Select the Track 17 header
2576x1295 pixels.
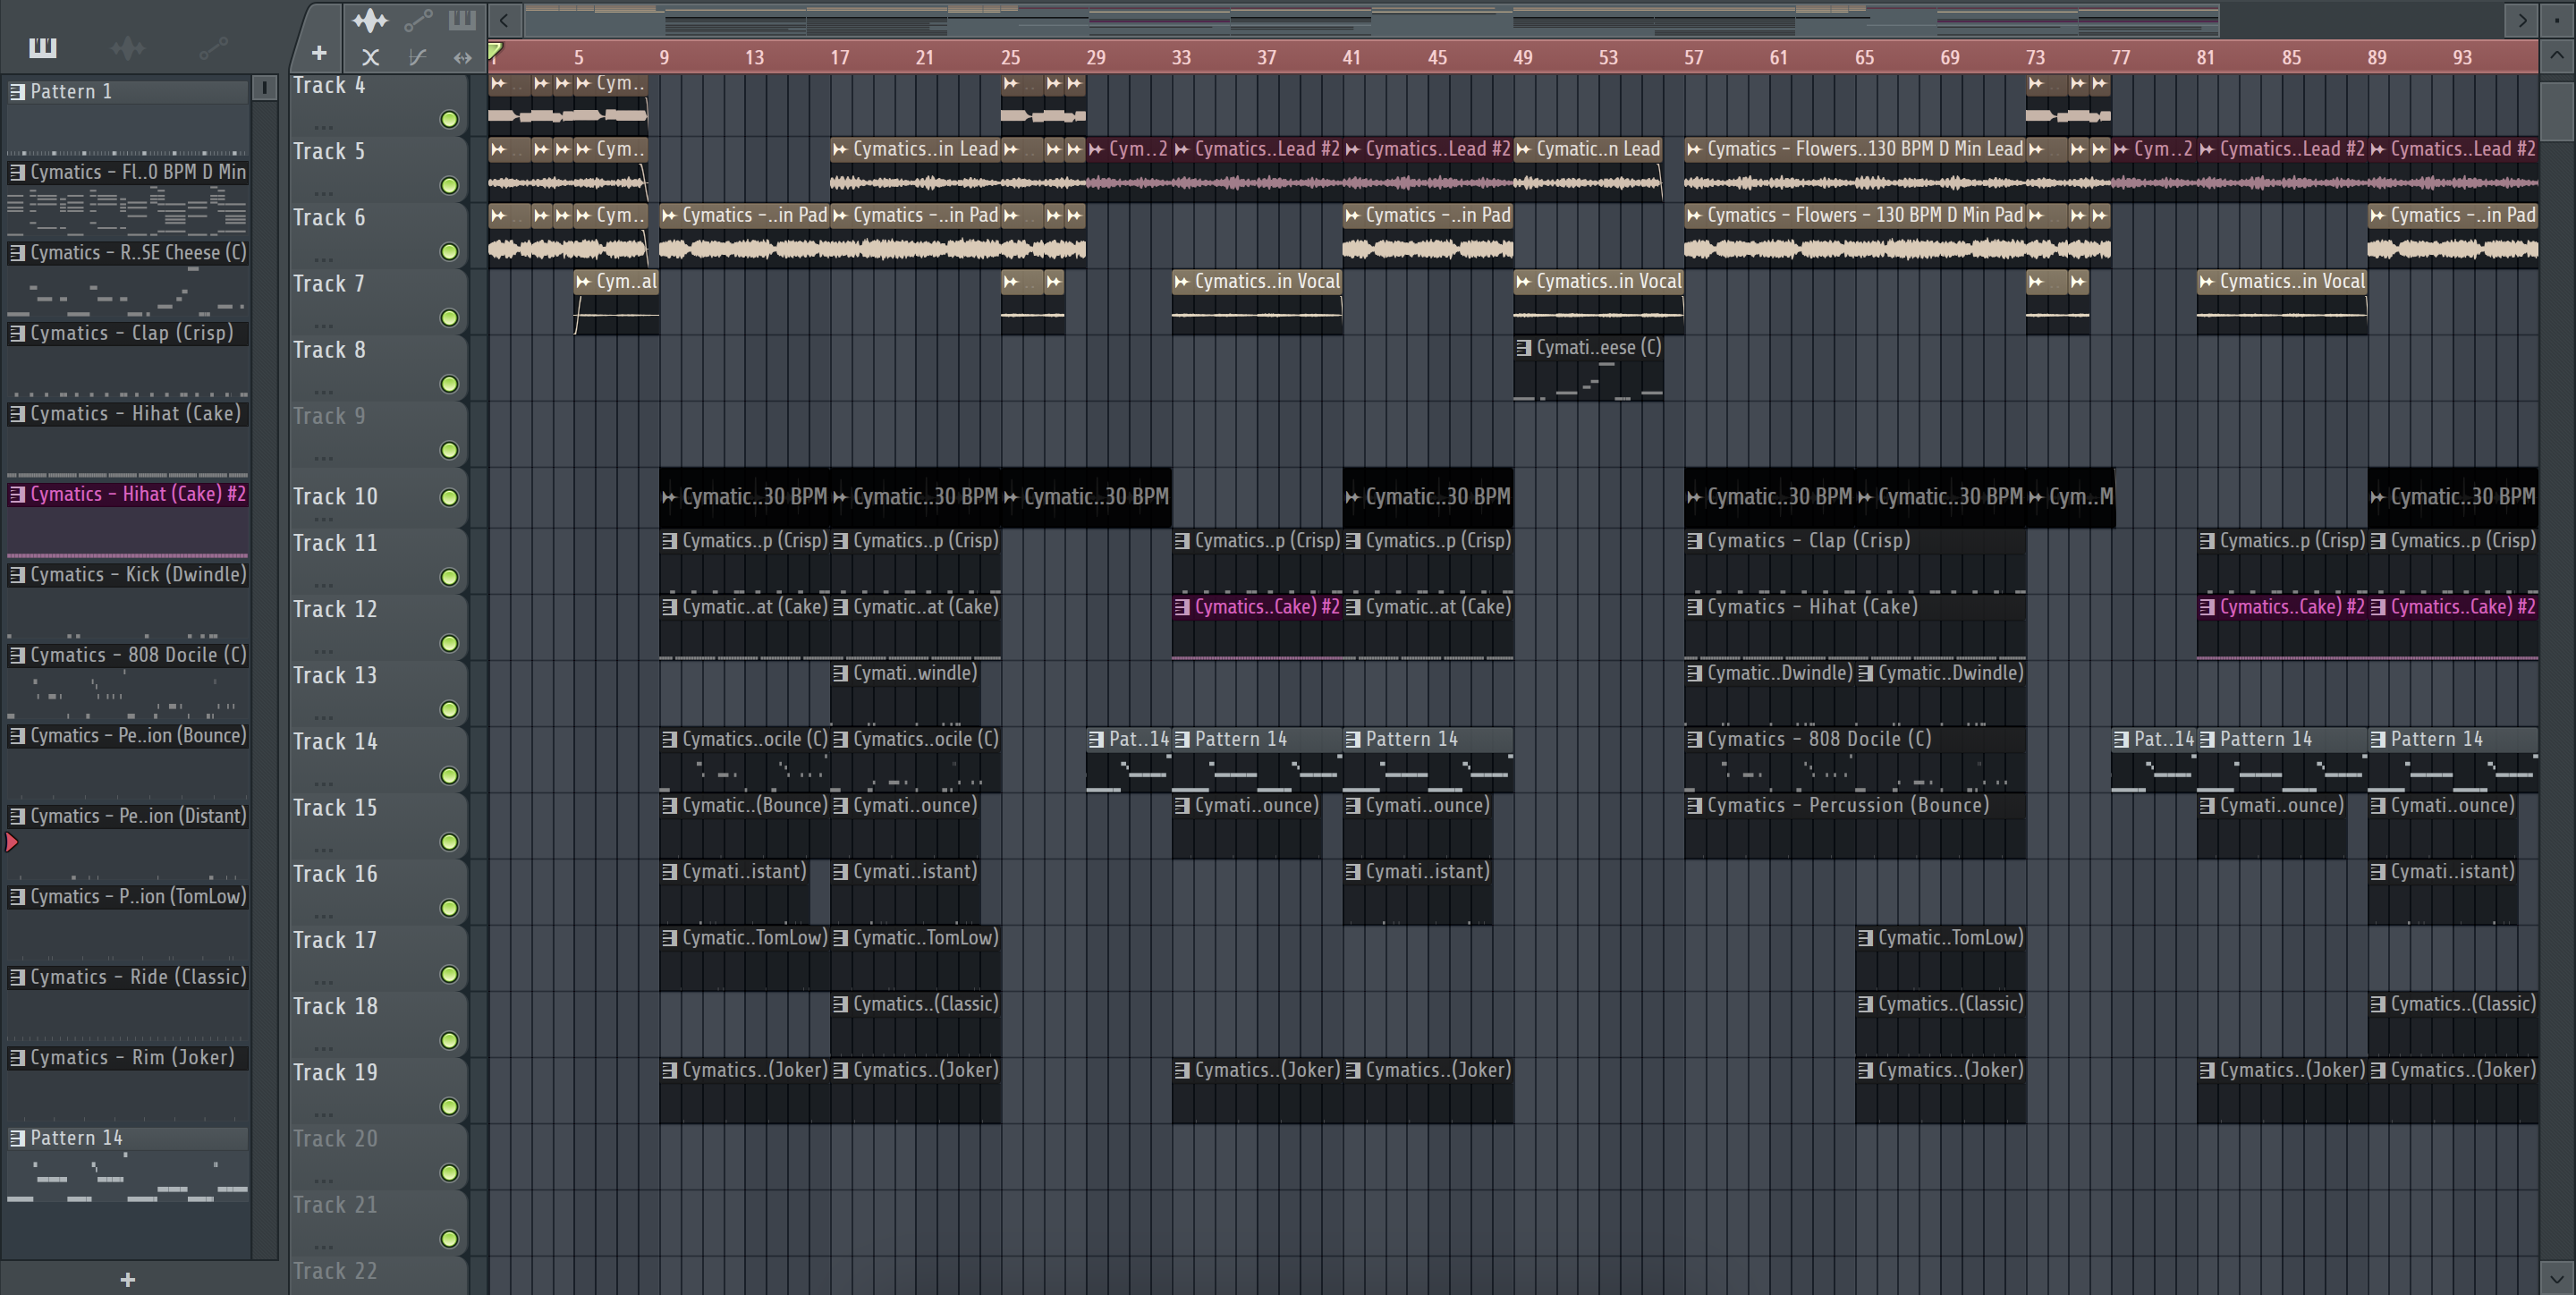pyautogui.click(x=378, y=957)
